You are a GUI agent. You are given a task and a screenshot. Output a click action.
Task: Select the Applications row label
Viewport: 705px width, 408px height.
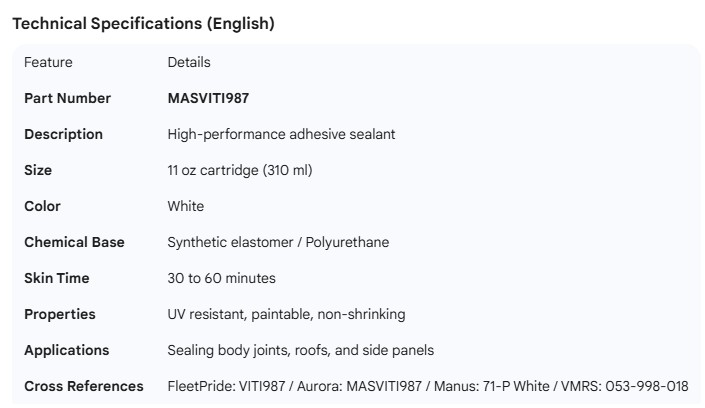[x=66, y=350]
